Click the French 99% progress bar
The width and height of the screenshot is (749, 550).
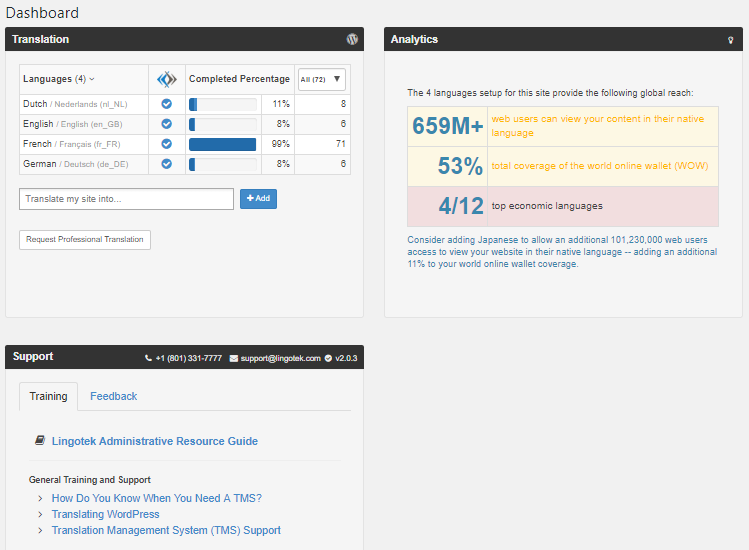tap(223, 144)
